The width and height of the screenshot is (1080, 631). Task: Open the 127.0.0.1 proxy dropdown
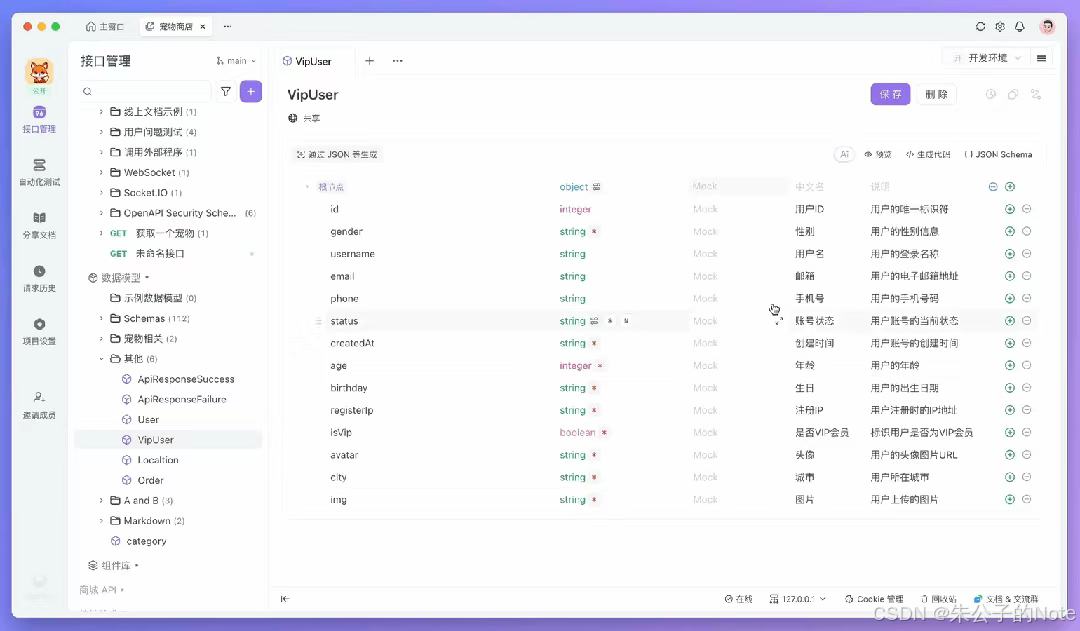[x=798, y=599]
